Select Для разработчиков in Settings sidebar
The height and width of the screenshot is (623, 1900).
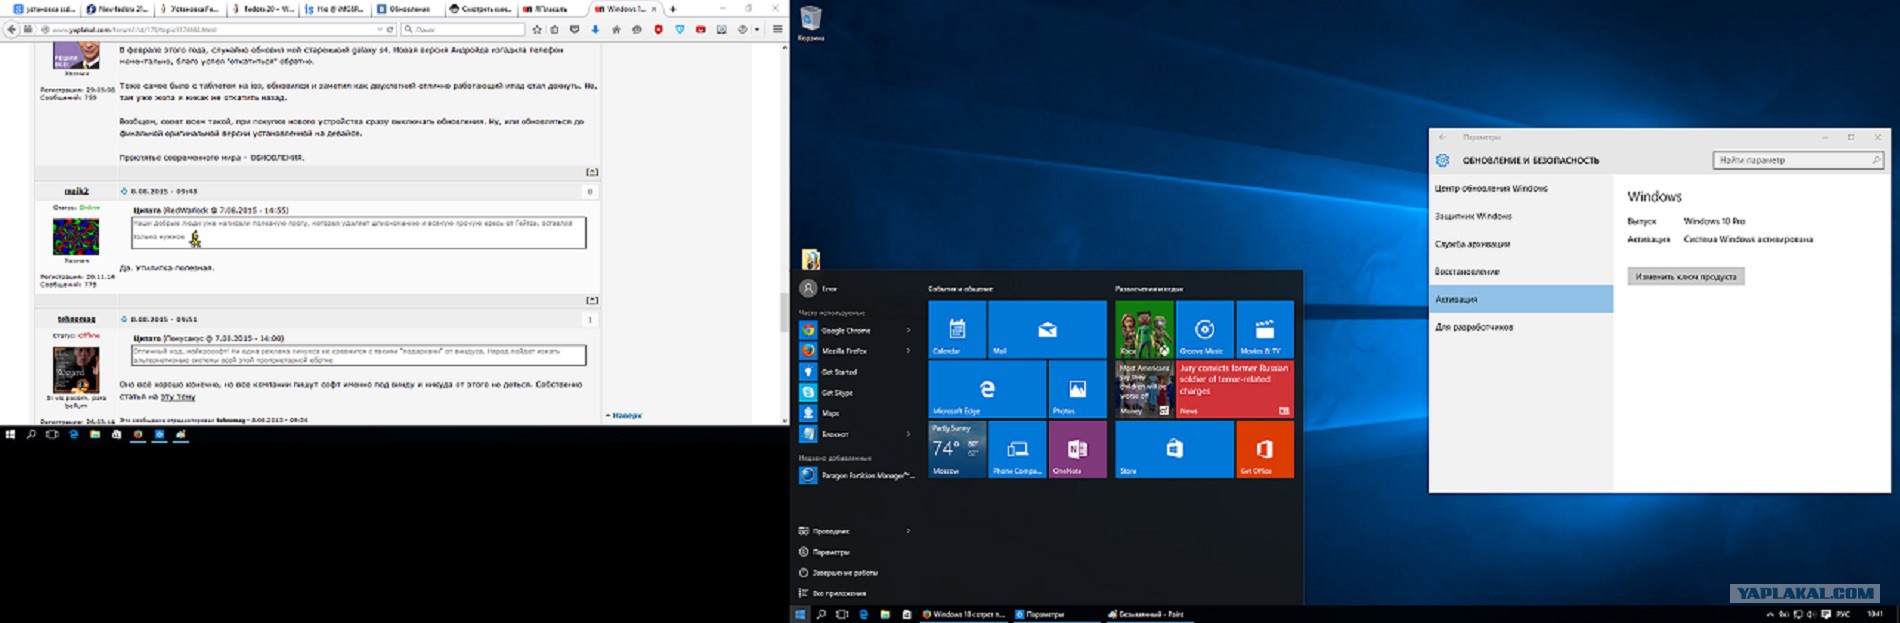click(x=1474, y=327)
